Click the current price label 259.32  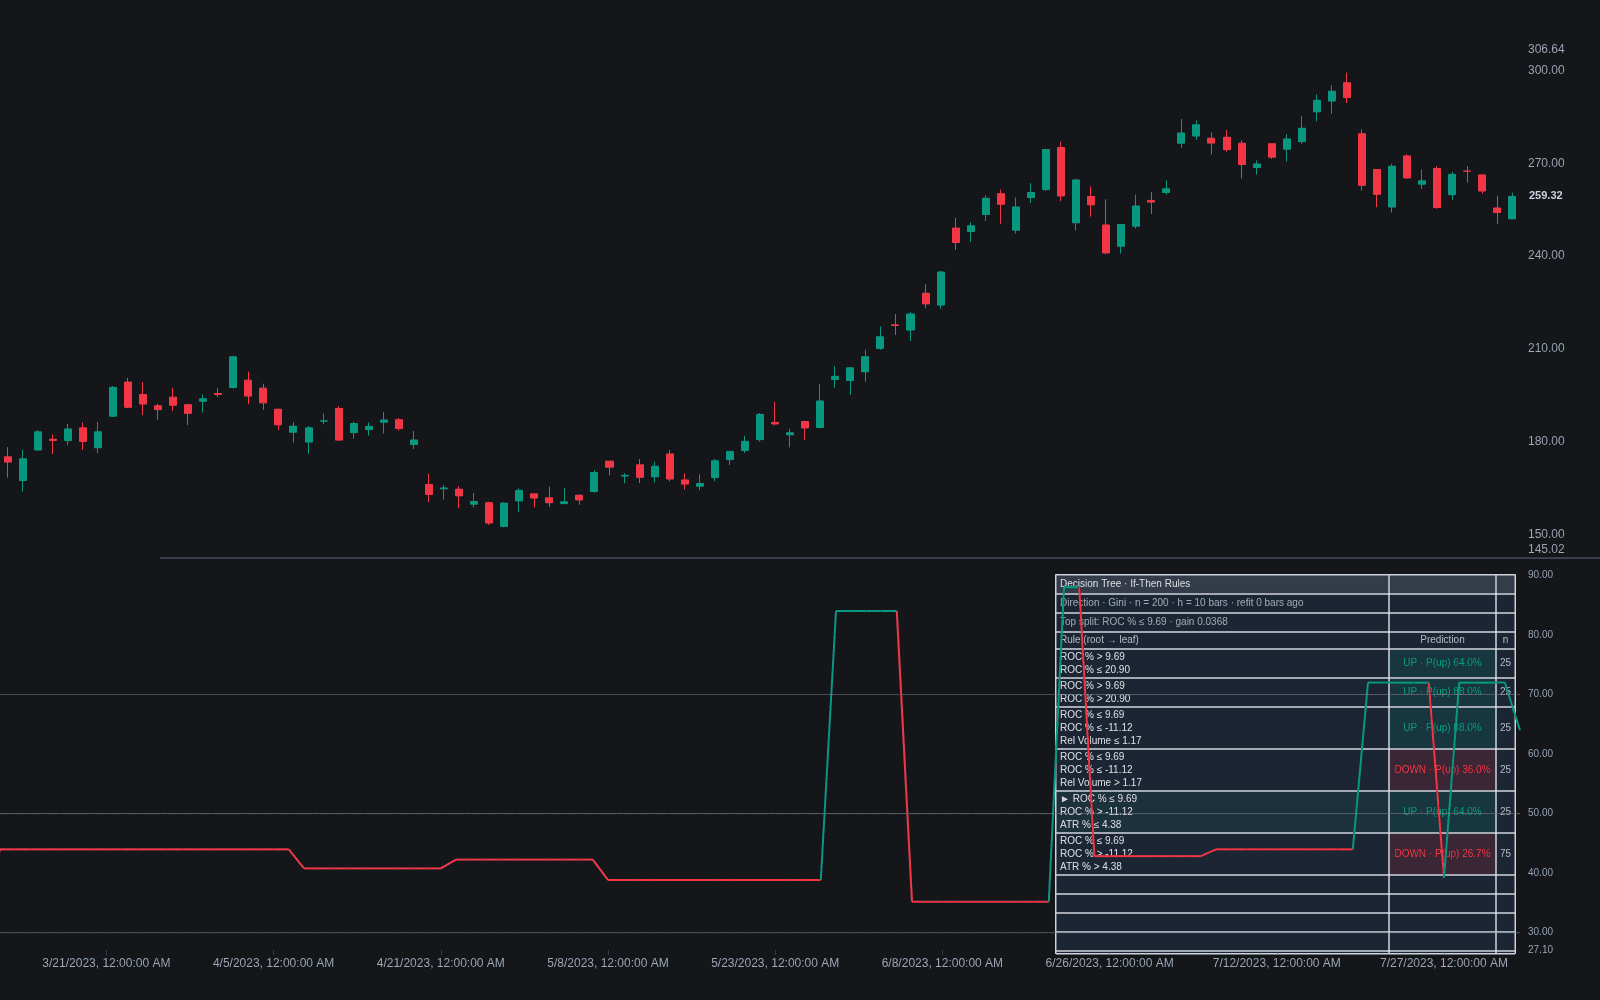[1545, 195]
